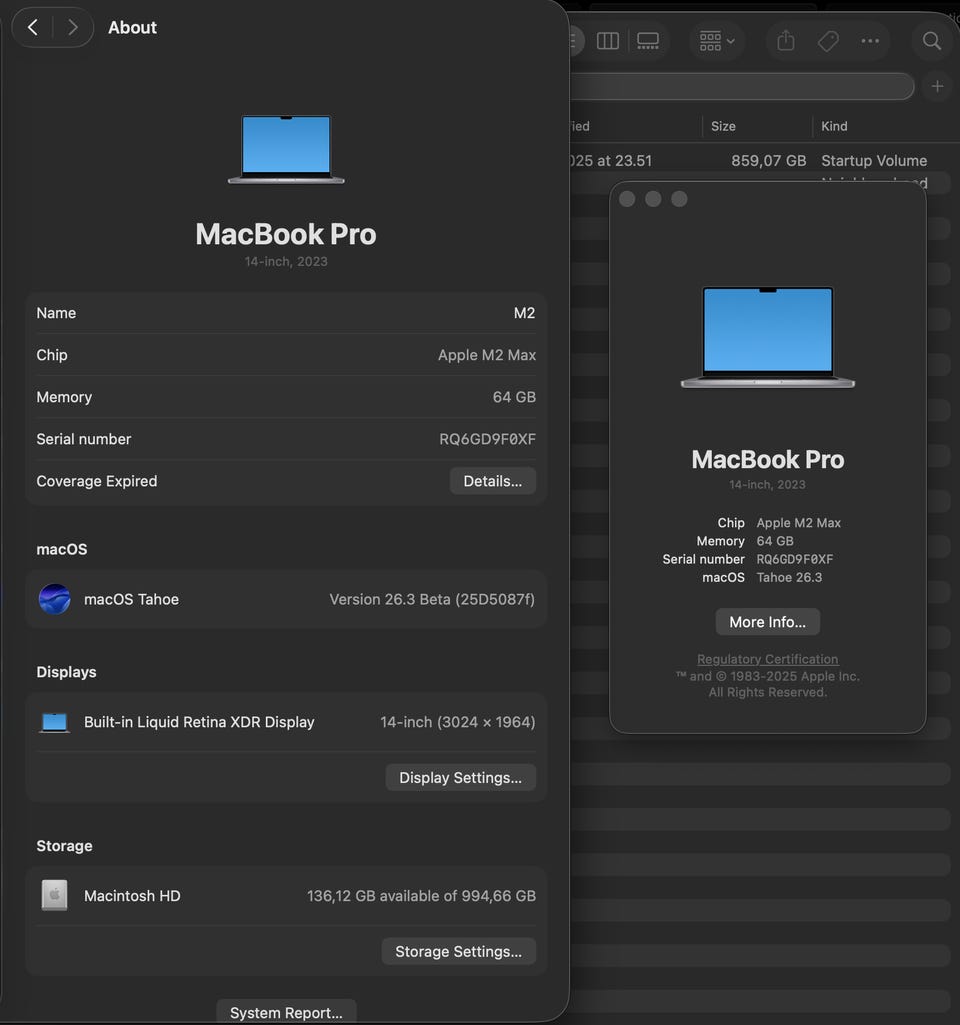The width and height of the screenshot is (960, 1025).
Task: Open Finder group-by dropdown
Action: tap(717, 41)
